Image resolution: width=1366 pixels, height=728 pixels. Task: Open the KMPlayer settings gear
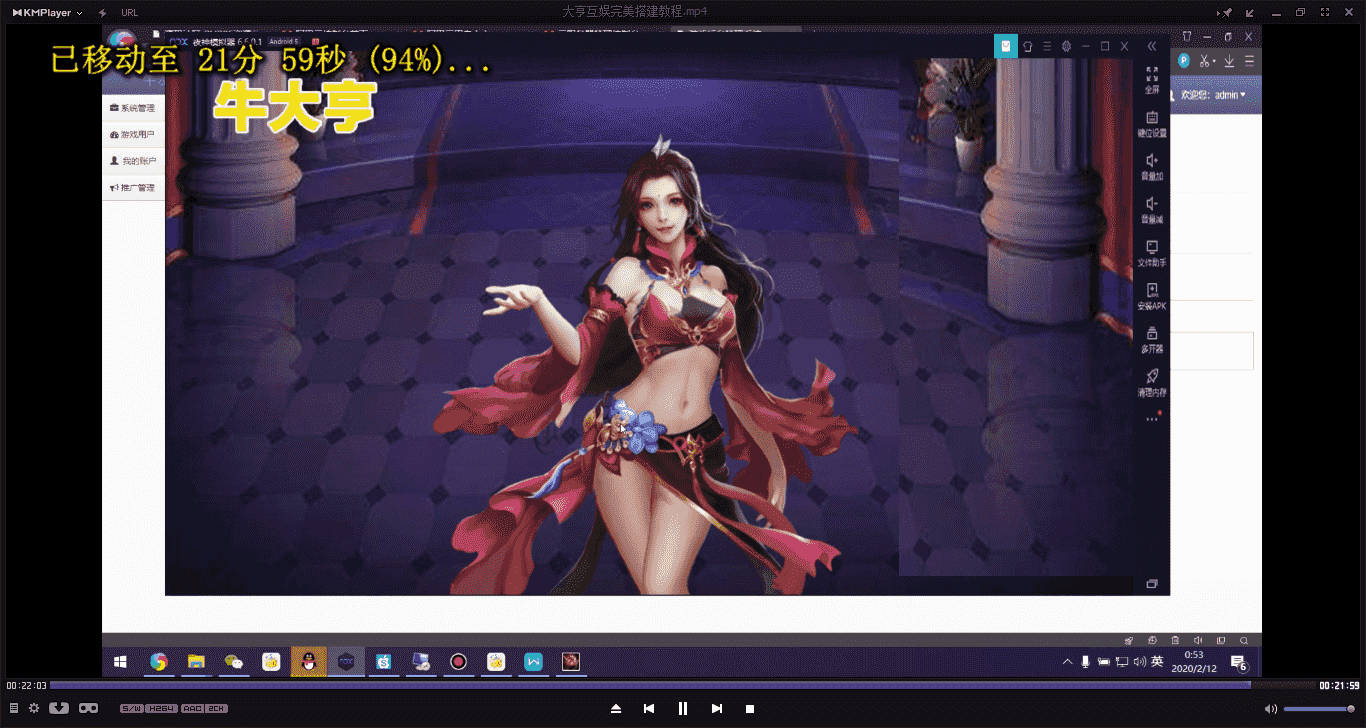click(x=34, y=708)
